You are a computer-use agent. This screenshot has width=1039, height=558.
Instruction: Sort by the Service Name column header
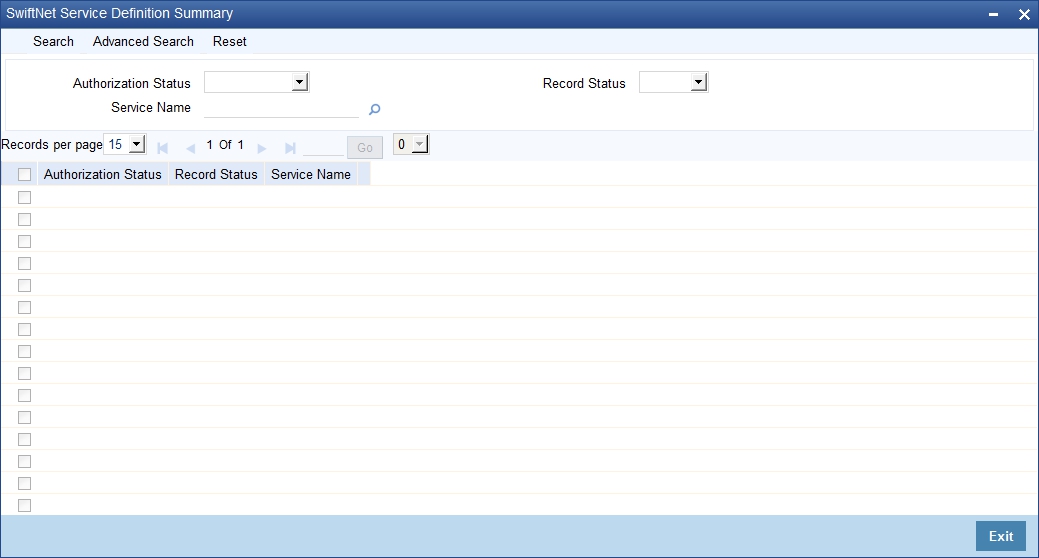[311, 174]
